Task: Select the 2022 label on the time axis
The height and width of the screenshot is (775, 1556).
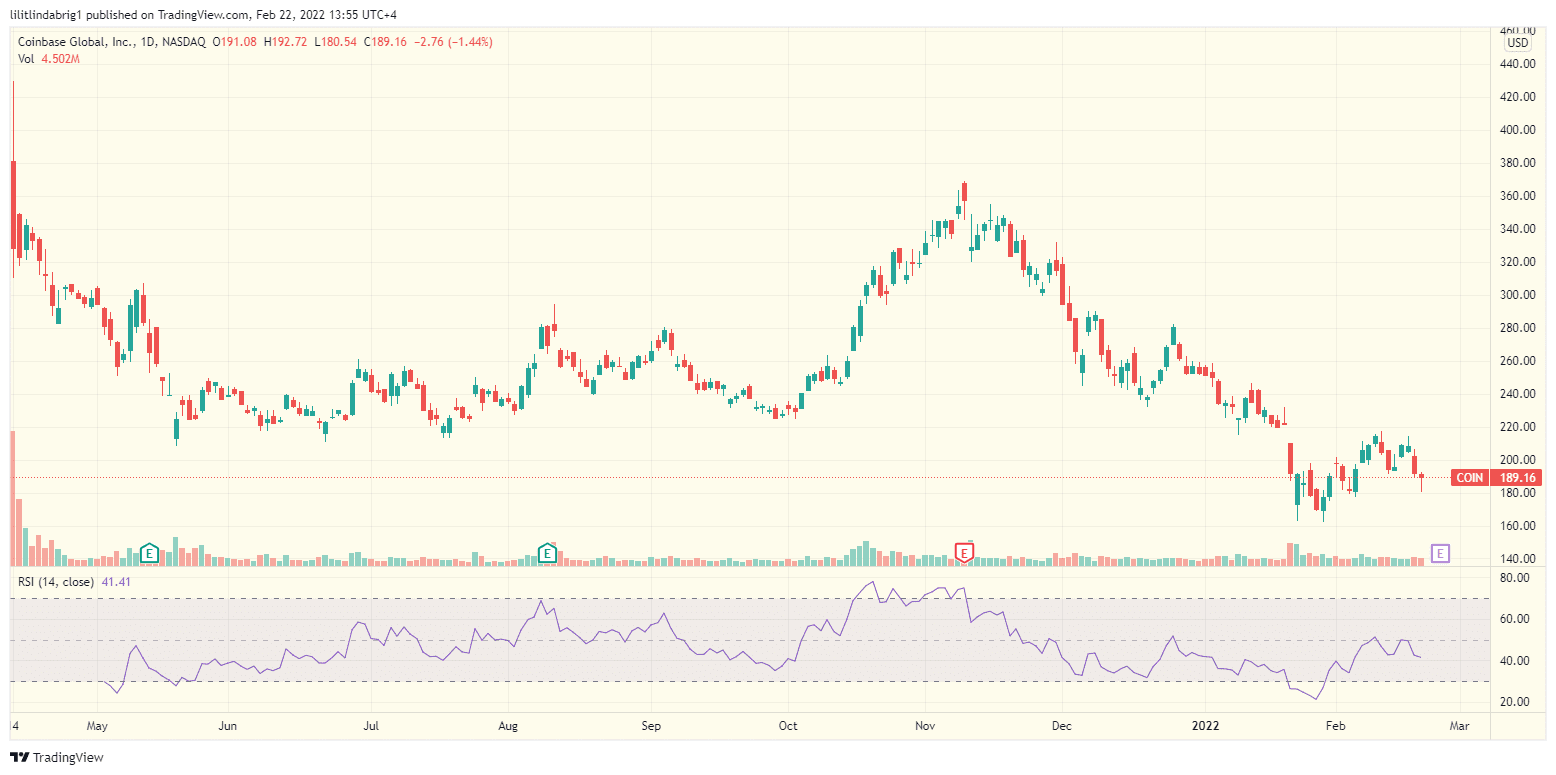Action: [1204, 726]
